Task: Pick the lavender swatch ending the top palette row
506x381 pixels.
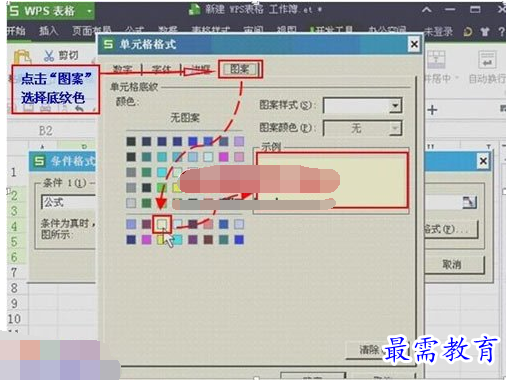Action: point(239,141)
